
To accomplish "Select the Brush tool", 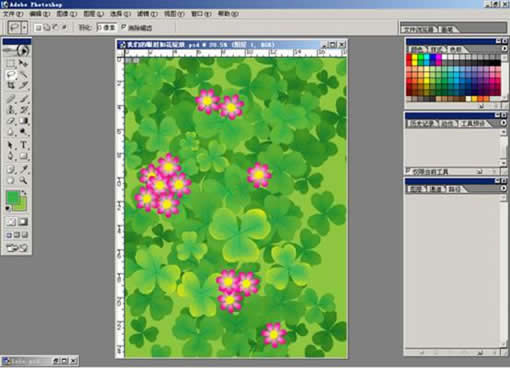I will [23, 99].
